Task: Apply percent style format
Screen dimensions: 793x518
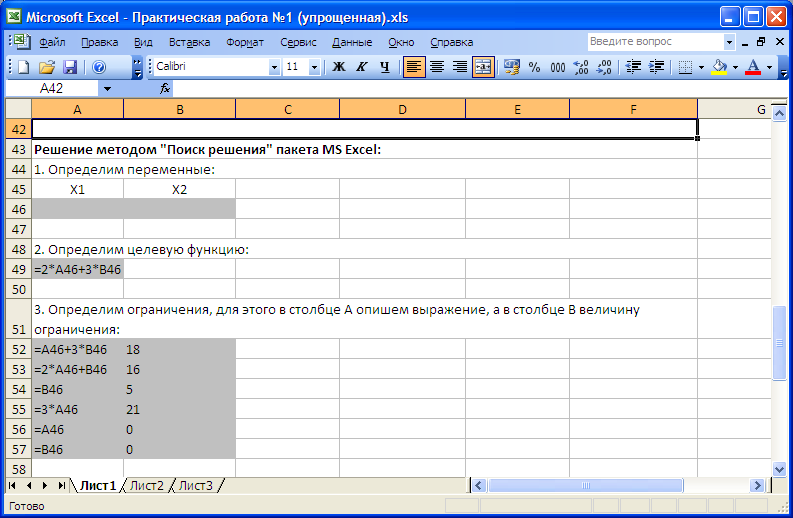Action: click(535, 67)
